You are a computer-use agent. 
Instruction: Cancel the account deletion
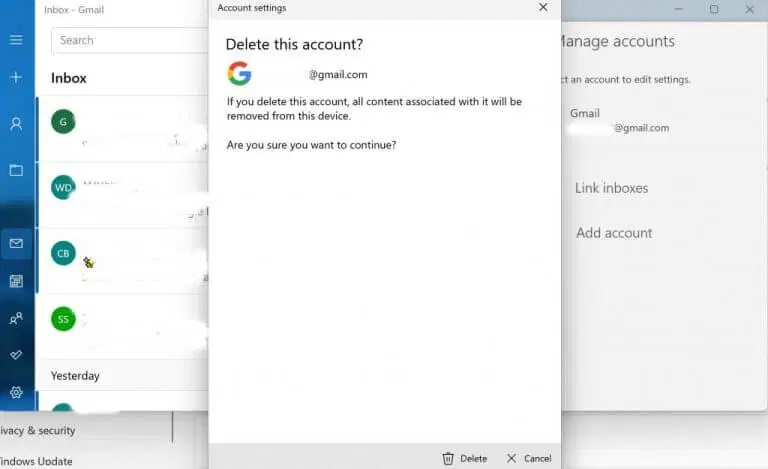pyautogui.click(x=529, y=459)
